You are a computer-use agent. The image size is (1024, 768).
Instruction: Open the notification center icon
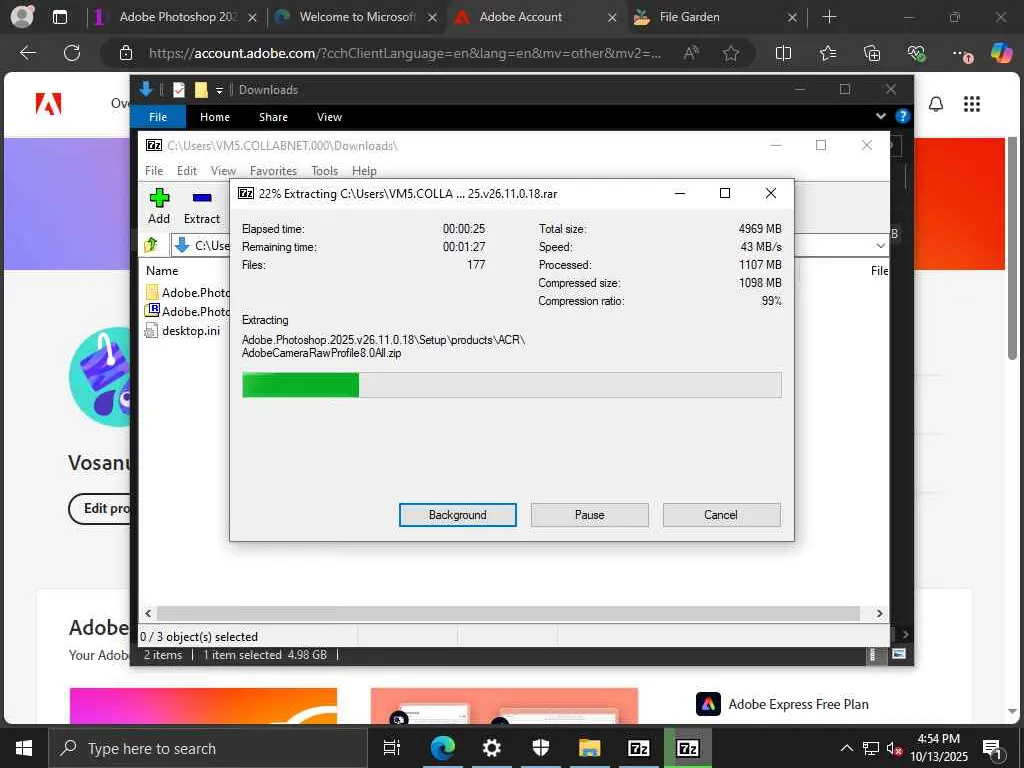tap(993, 748)
